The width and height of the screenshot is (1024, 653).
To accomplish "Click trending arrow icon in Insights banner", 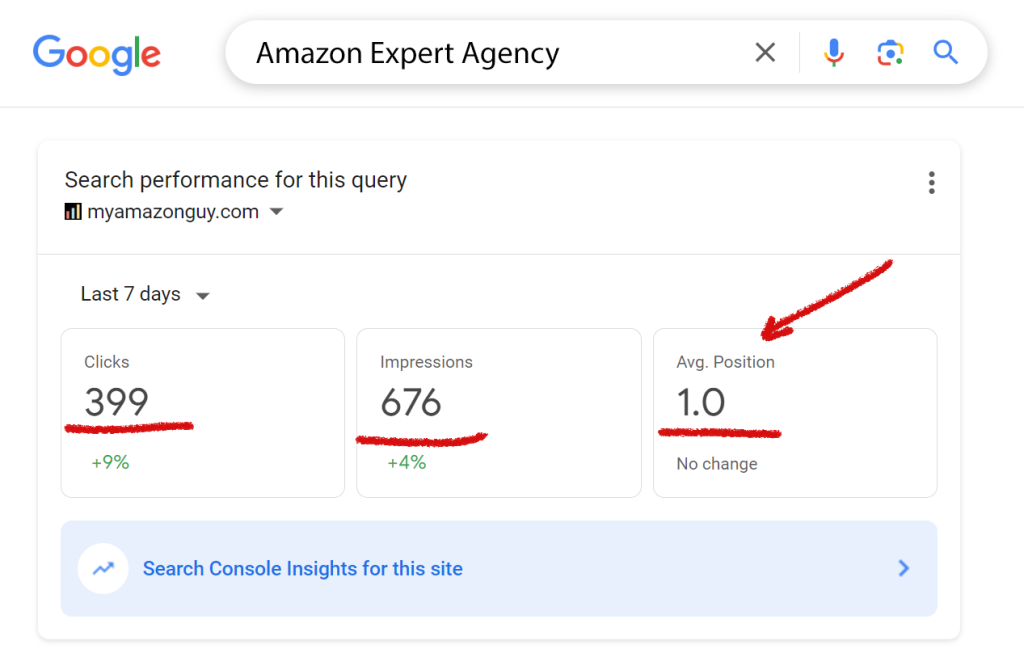I will pos(103,568).
